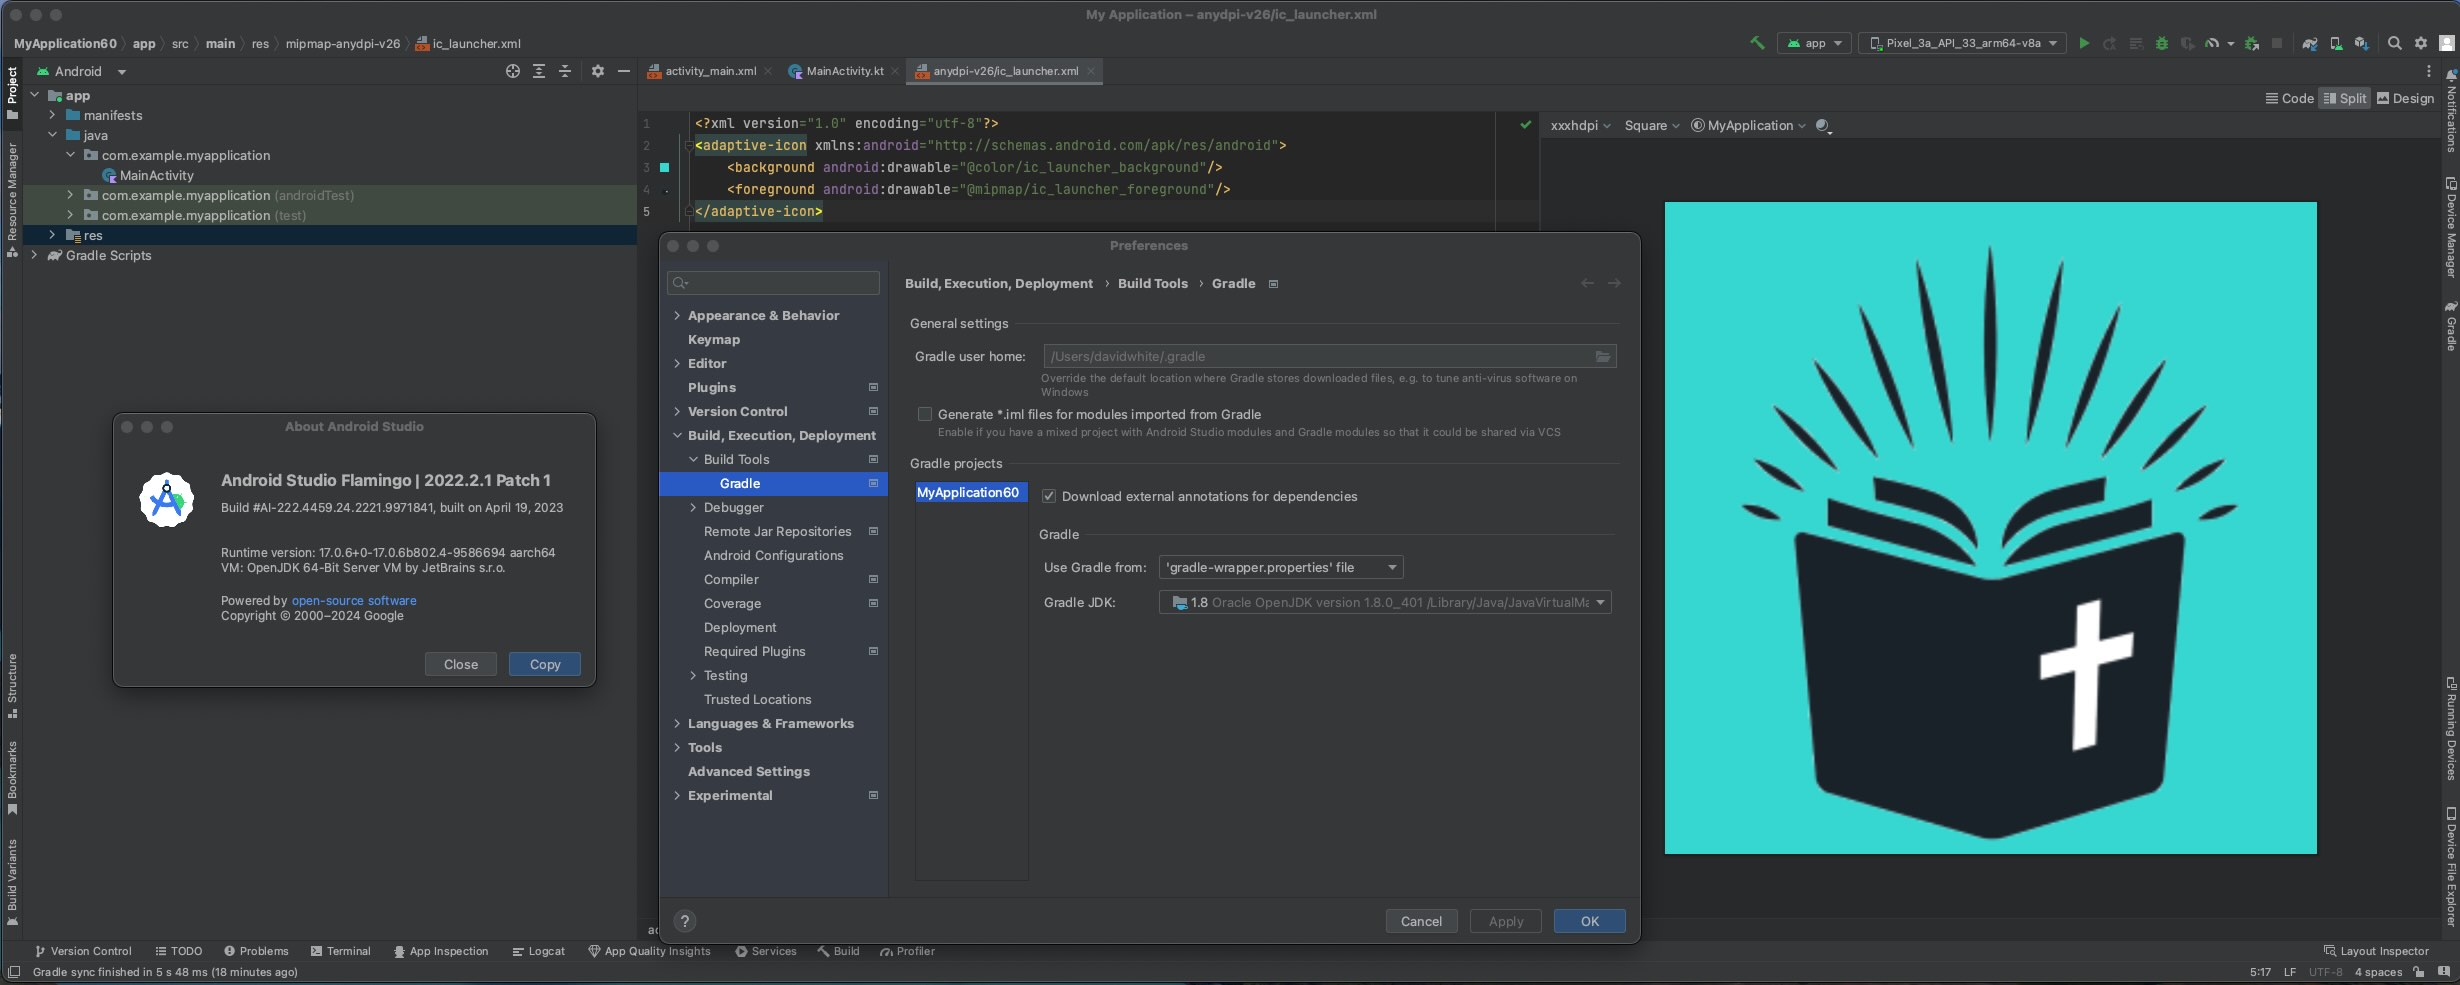The width and height of the screenshot is (2460, 985).
Task: Click the green Debug bug icon
Action: pyautogui.click(x=2161, y=43)
